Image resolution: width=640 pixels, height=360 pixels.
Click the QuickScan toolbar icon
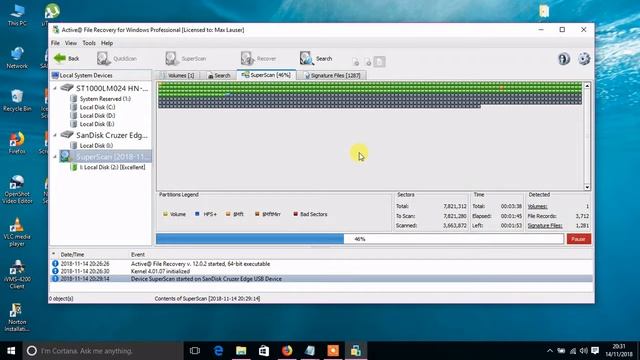(x=104, y=58)
